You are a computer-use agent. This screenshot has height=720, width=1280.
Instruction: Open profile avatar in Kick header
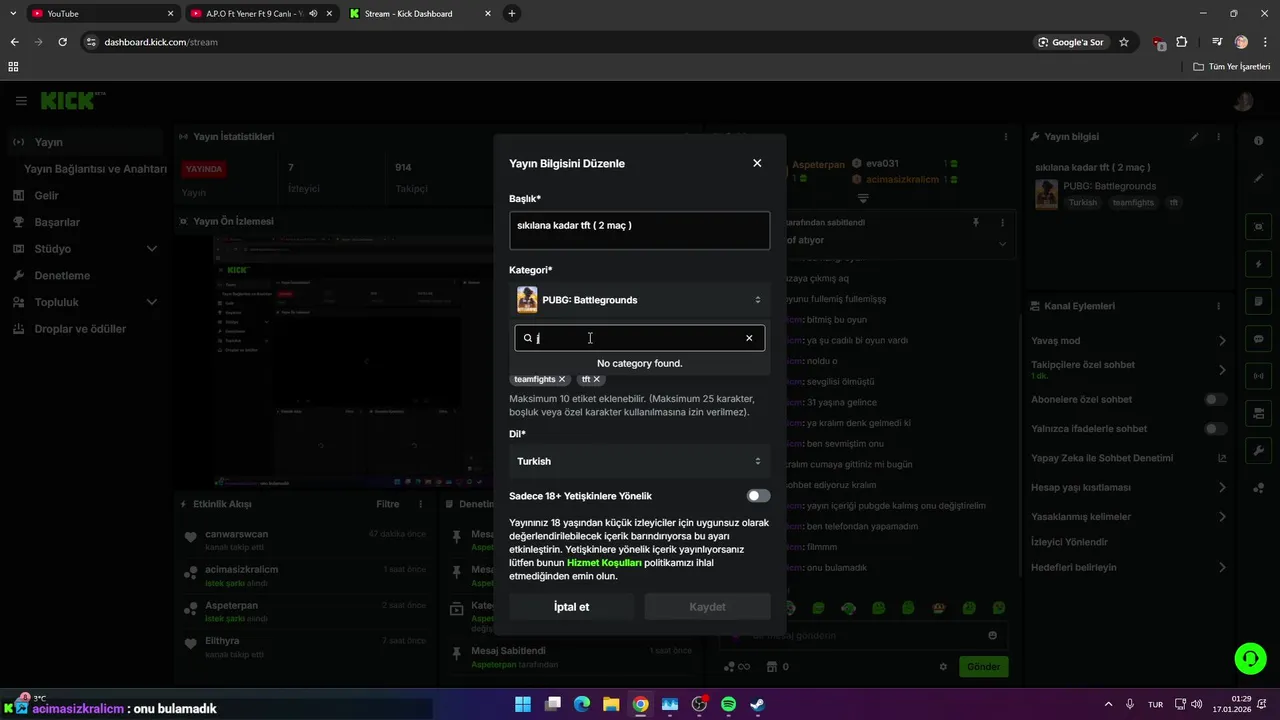[1243, 101]
